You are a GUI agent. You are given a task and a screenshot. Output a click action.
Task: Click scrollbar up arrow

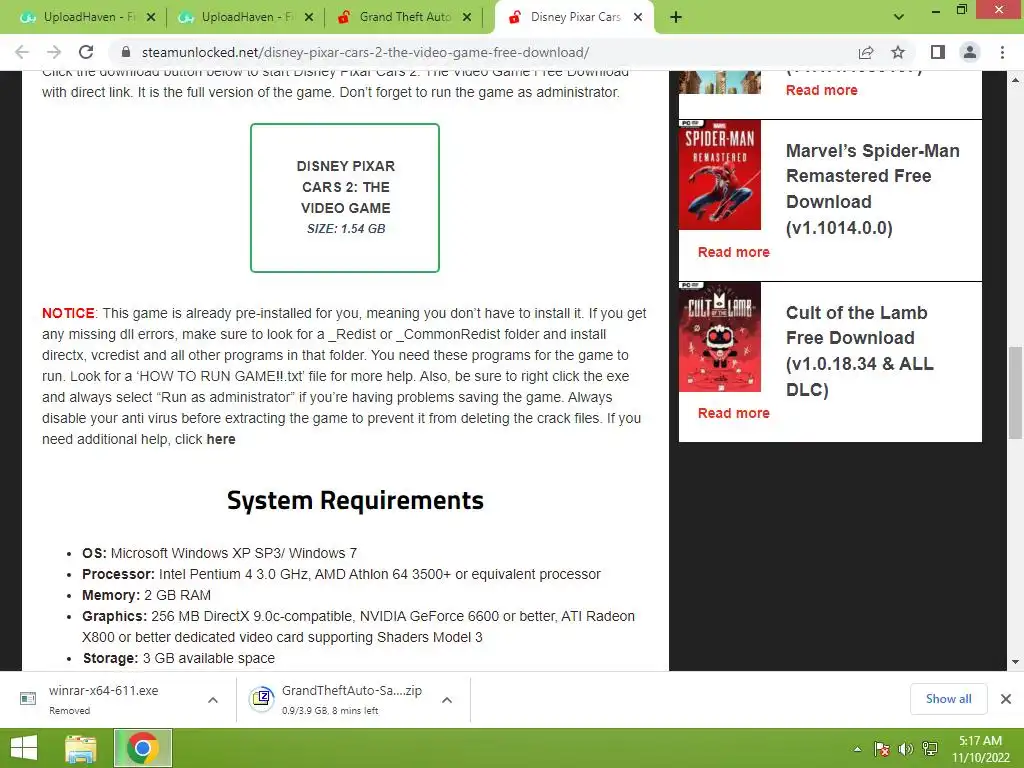(x=1015, y=80)
